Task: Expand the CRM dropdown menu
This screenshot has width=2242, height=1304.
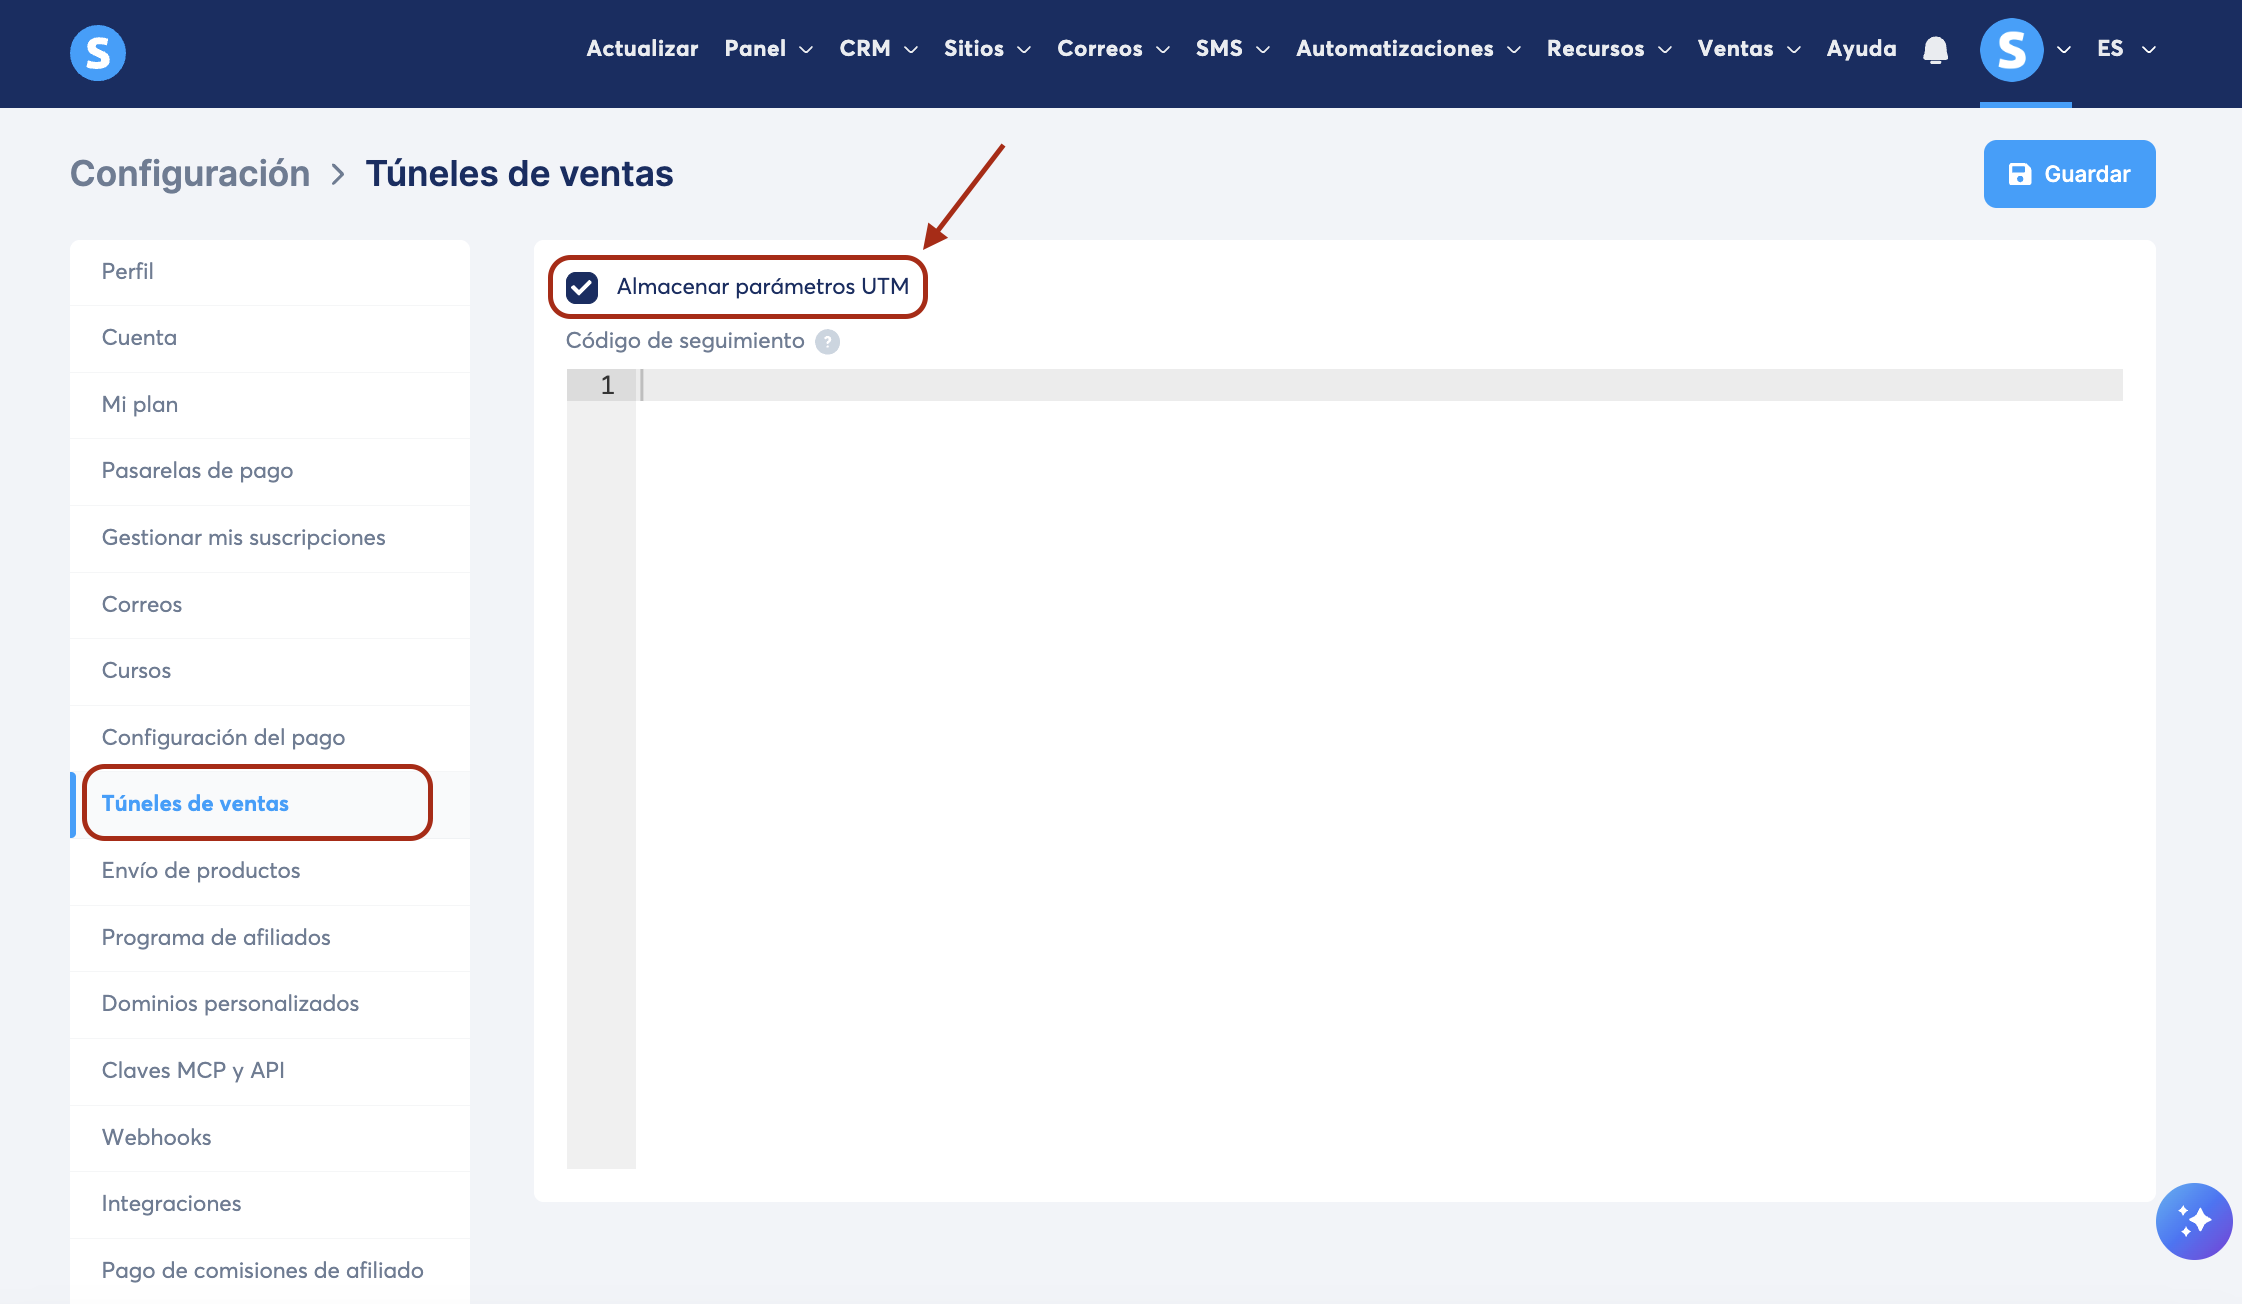Action: coord(878,49)
